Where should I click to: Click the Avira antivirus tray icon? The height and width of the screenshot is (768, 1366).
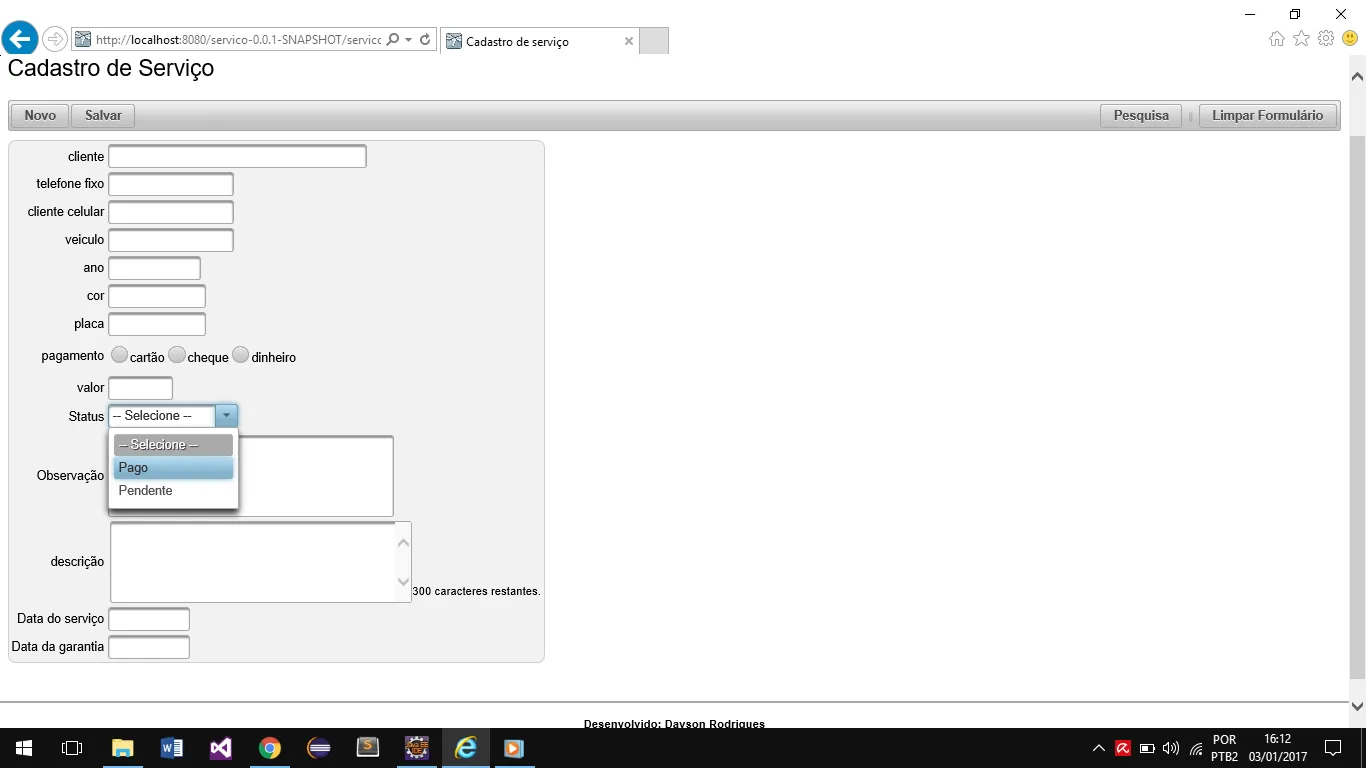pyautogui.click(x=1123, y=748)
